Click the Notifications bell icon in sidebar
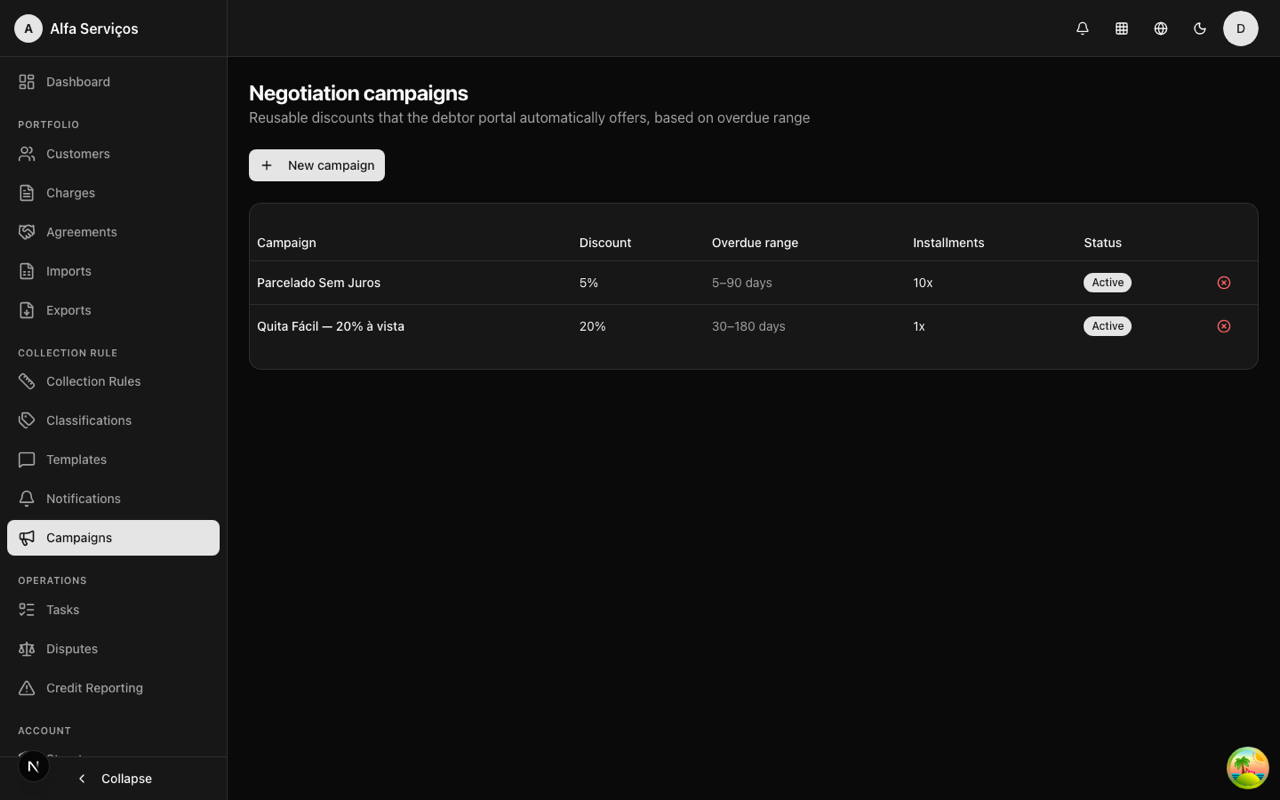The height and width of the screenshot is (800, 1280). tap(27, 499)
